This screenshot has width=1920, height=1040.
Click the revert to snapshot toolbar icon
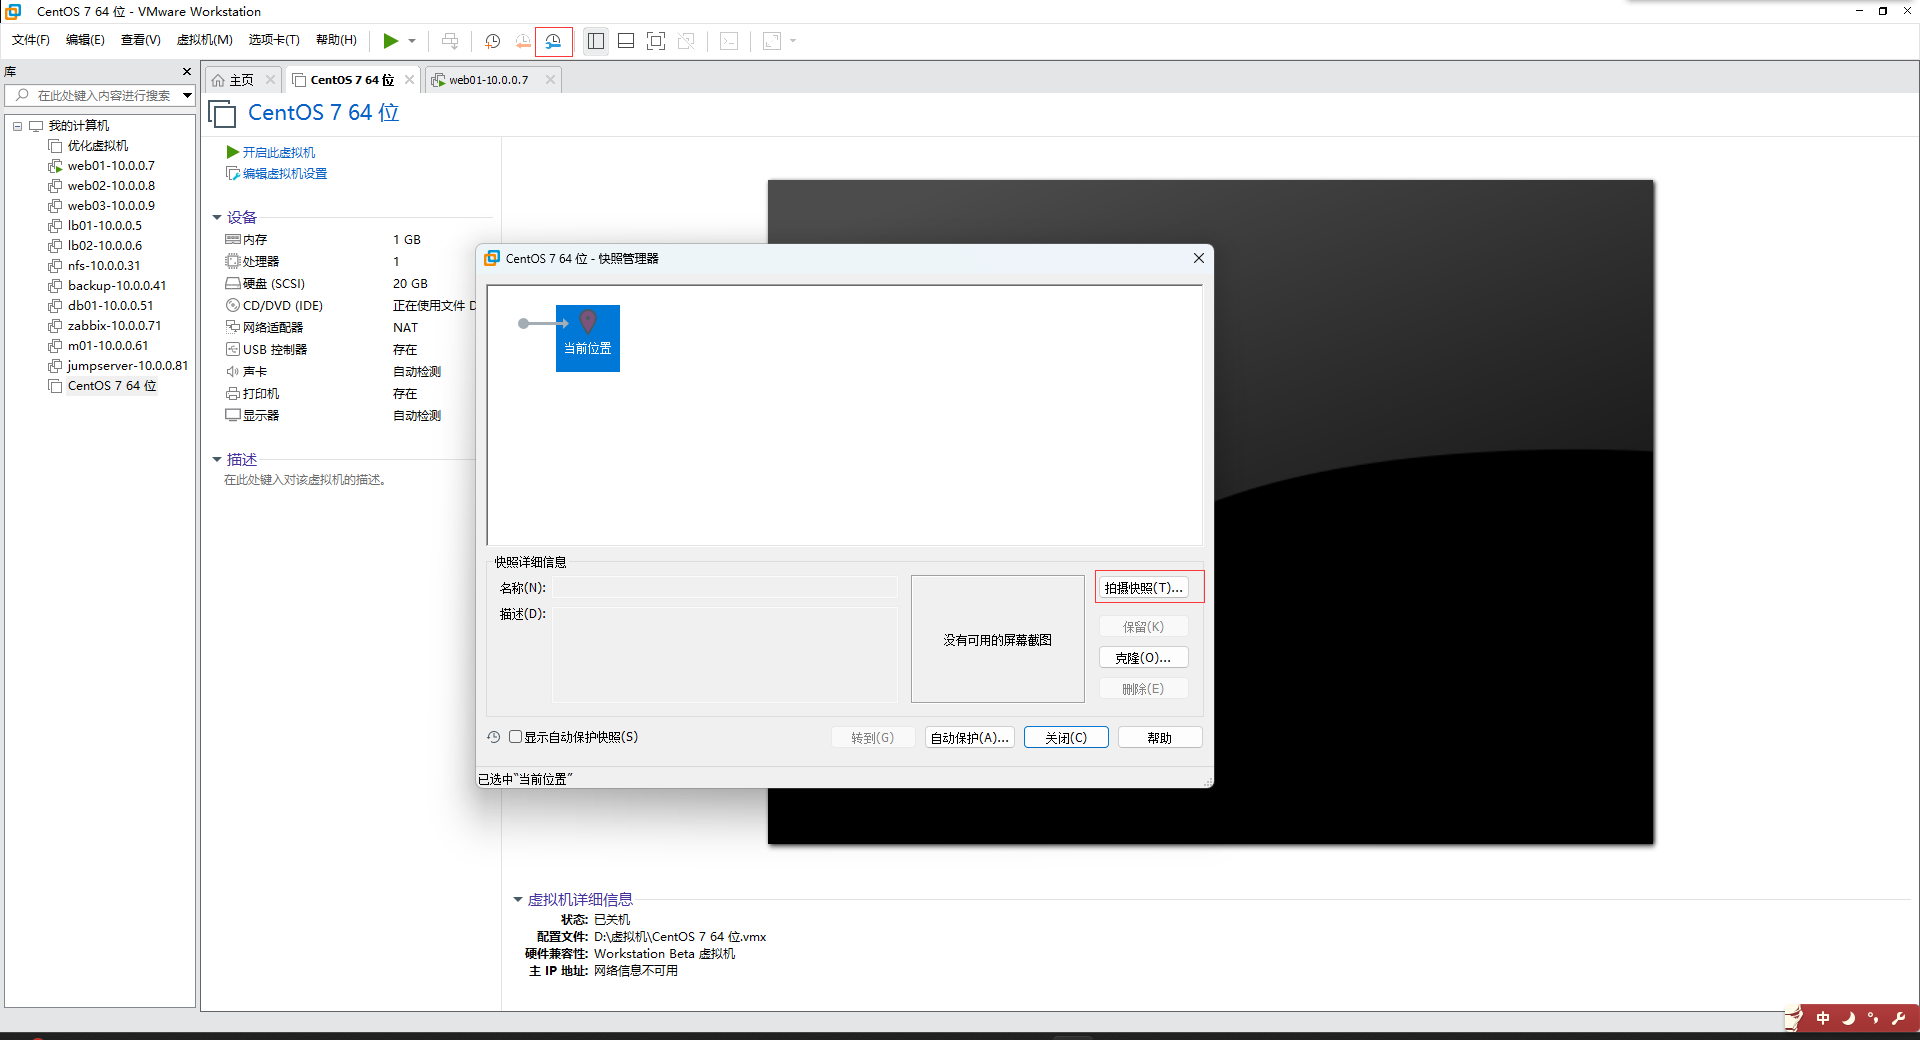523,41
